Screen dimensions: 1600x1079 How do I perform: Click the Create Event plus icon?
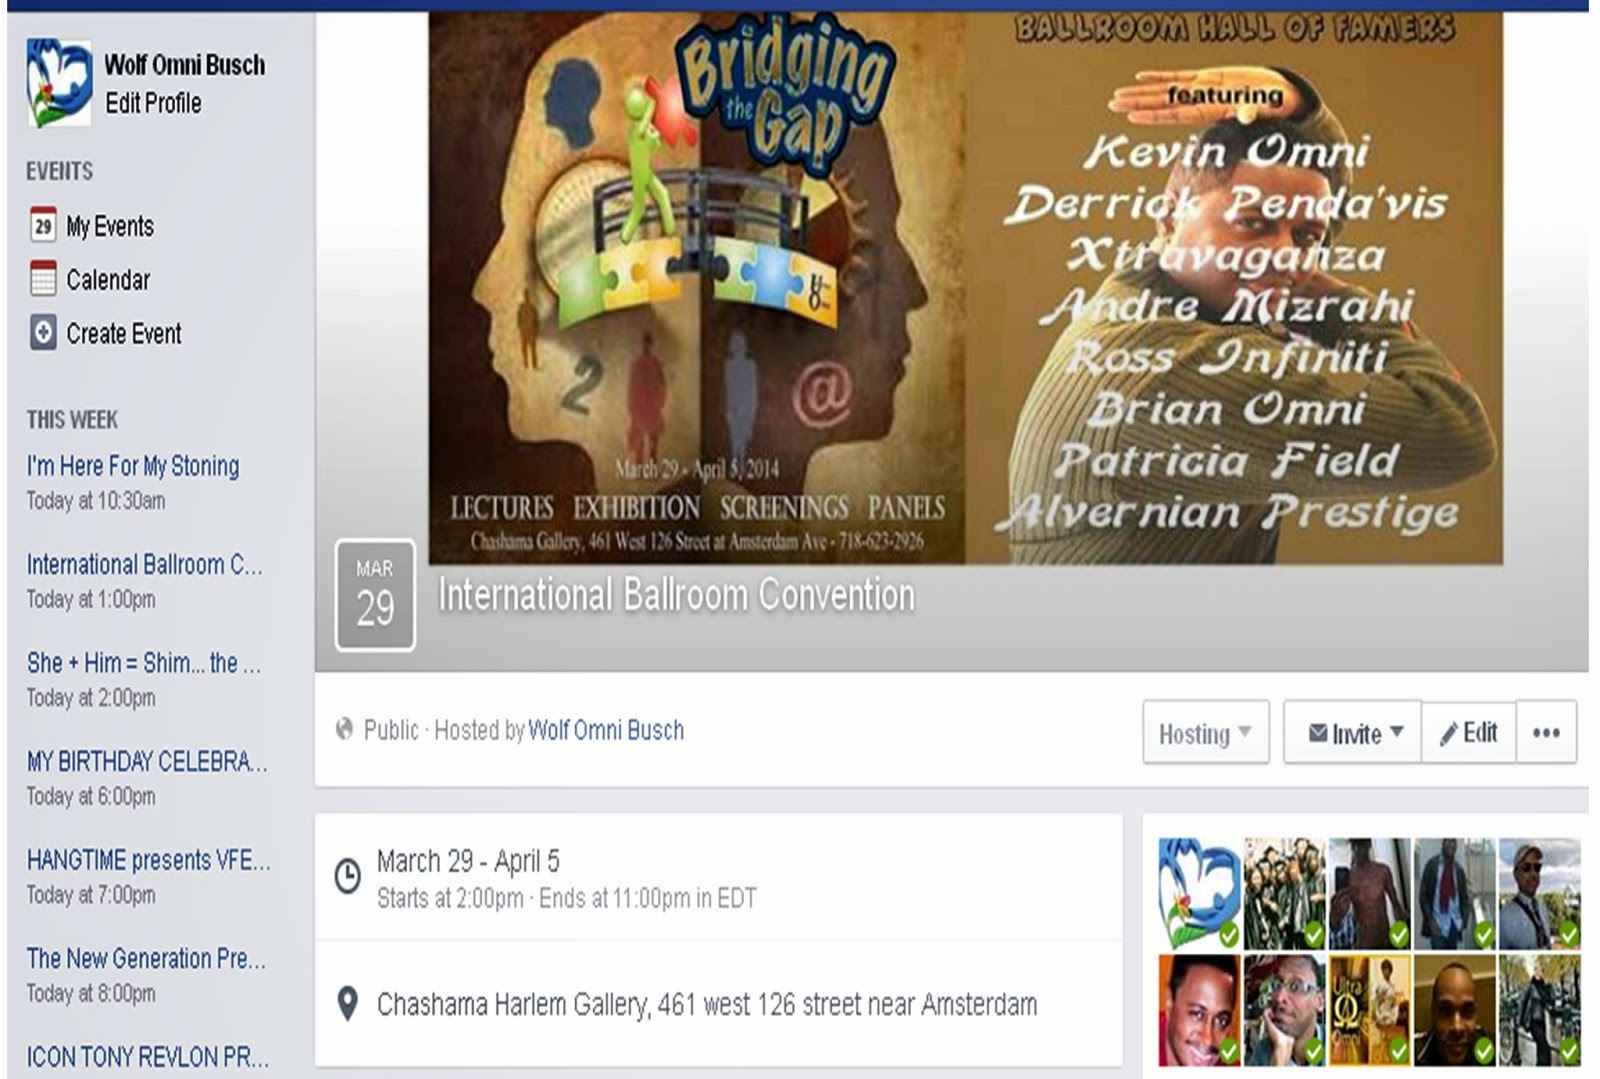click(43, 333)
